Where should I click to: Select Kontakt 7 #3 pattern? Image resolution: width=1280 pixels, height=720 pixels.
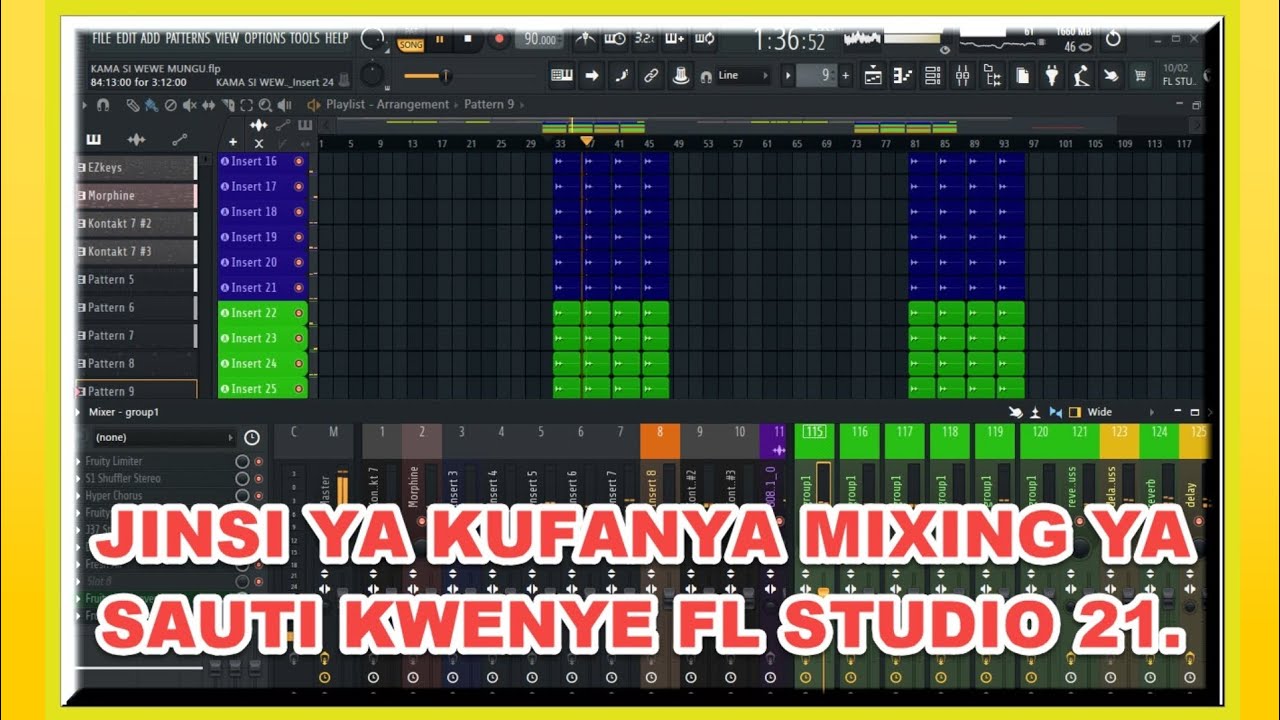[137, 252]
